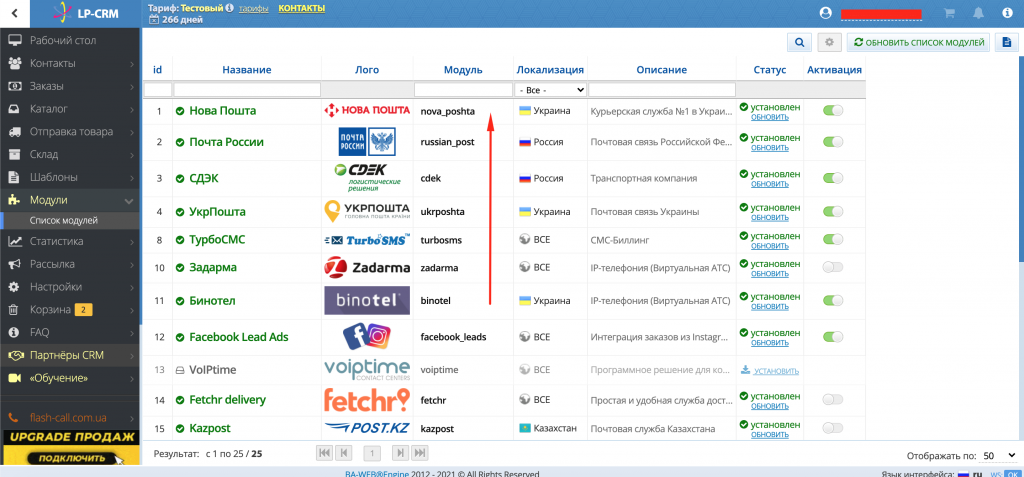Click the Zadarma logo
This screenshot has width=1024, height=477.
367,268
